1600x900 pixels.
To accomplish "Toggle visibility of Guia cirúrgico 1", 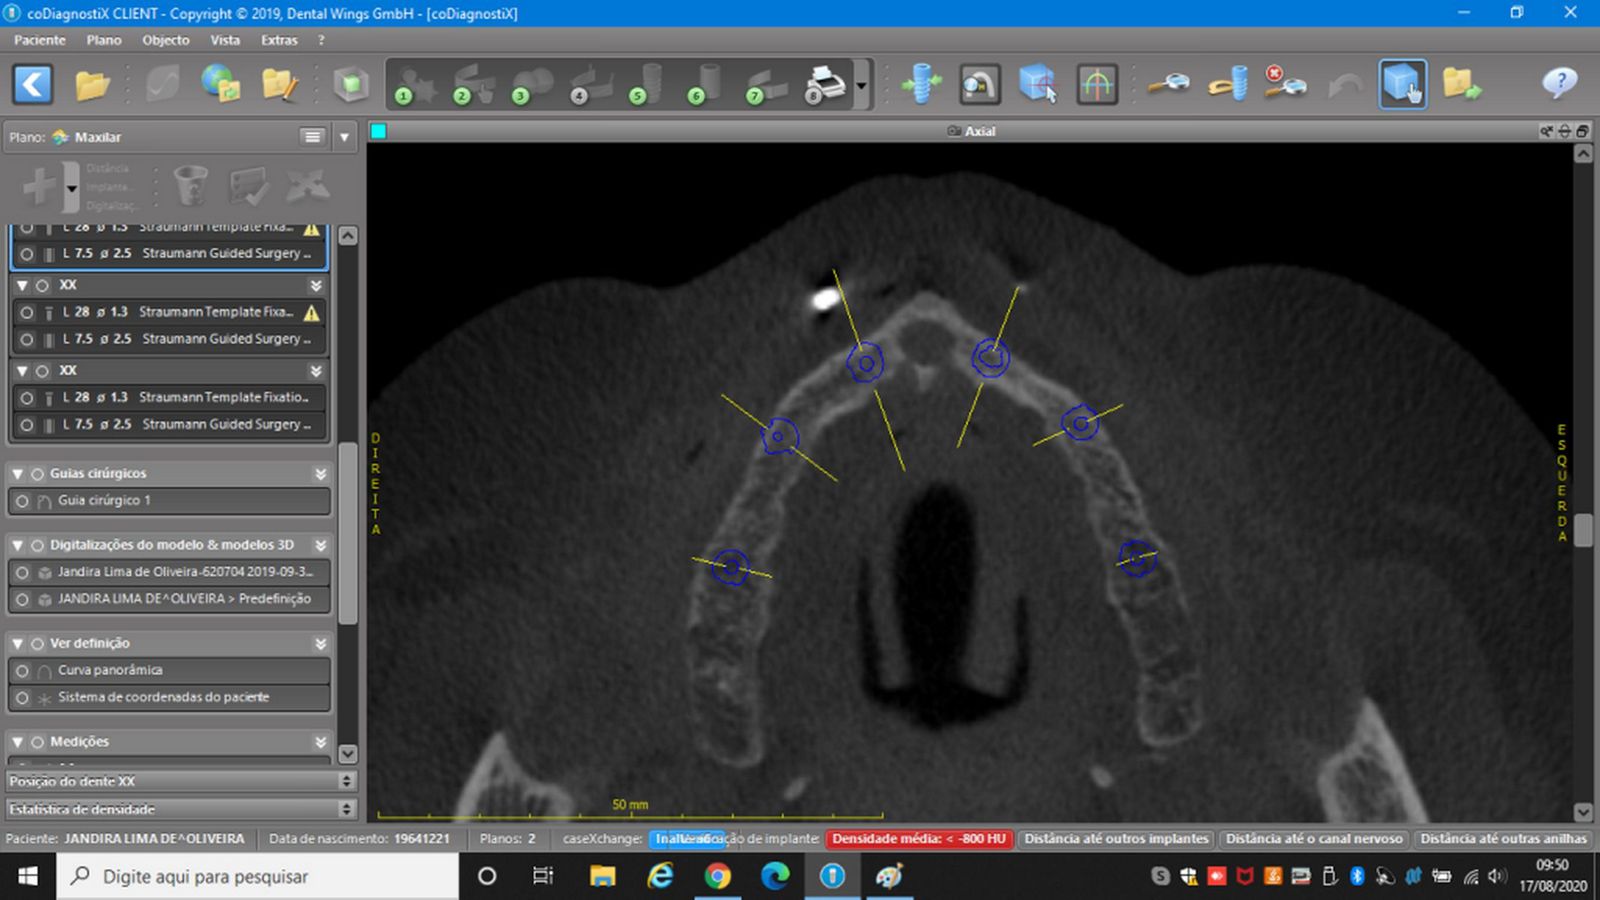I will point(22,501).
